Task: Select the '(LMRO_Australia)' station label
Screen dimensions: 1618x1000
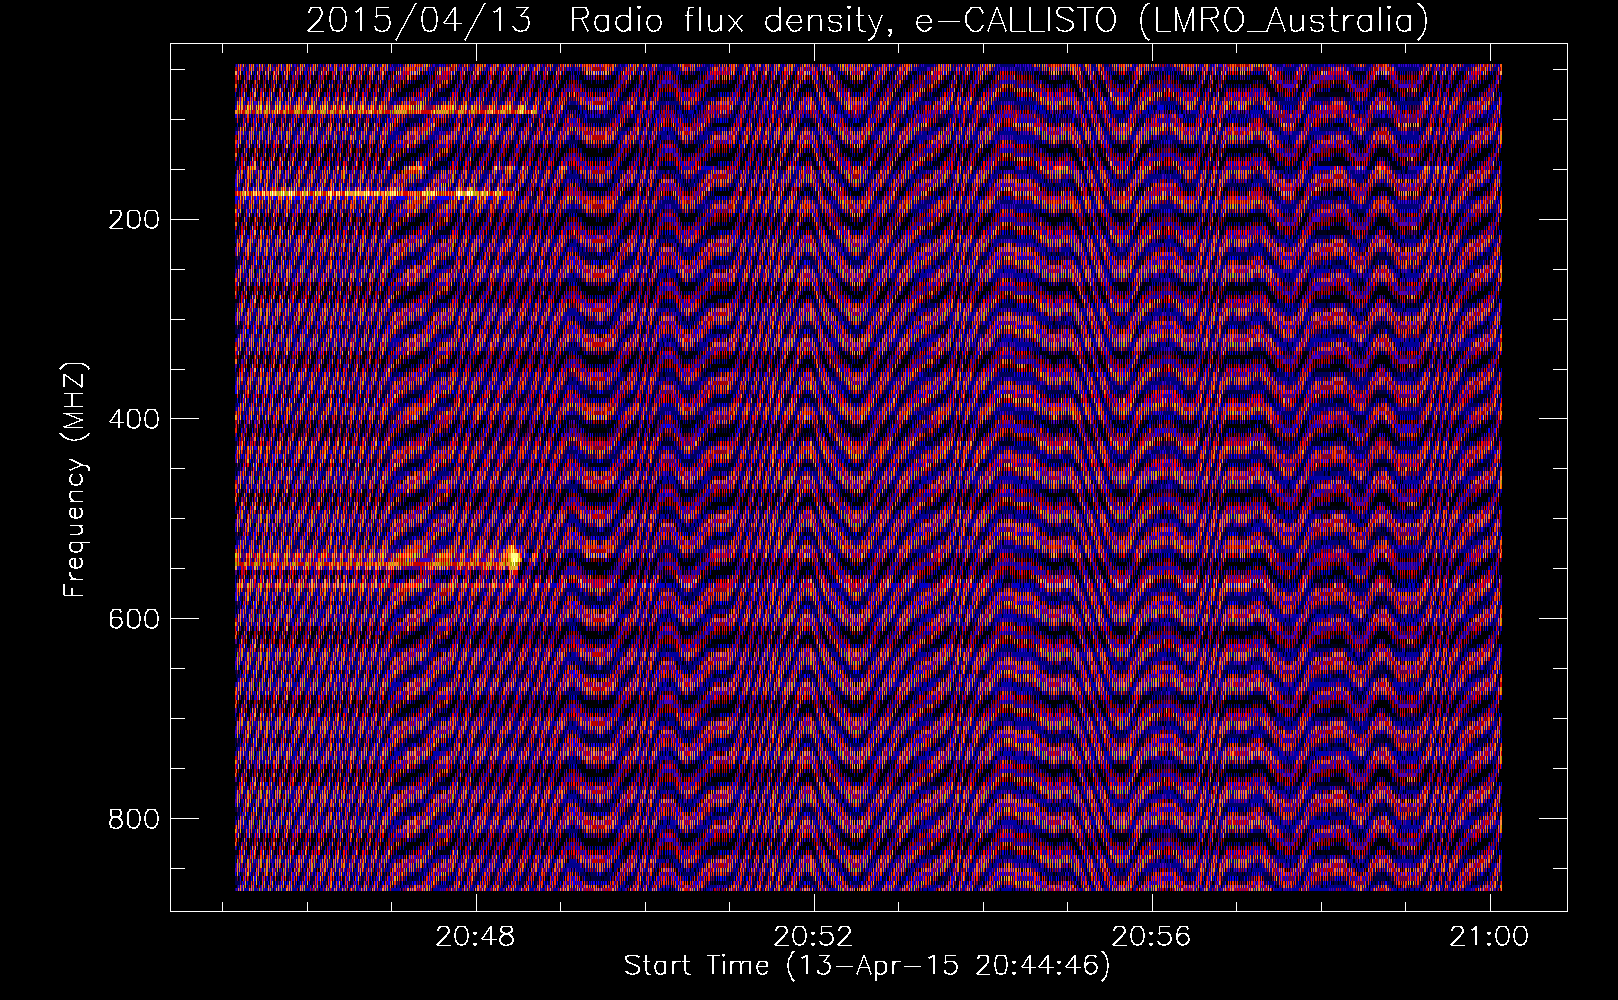Action: click(1284, 21)
